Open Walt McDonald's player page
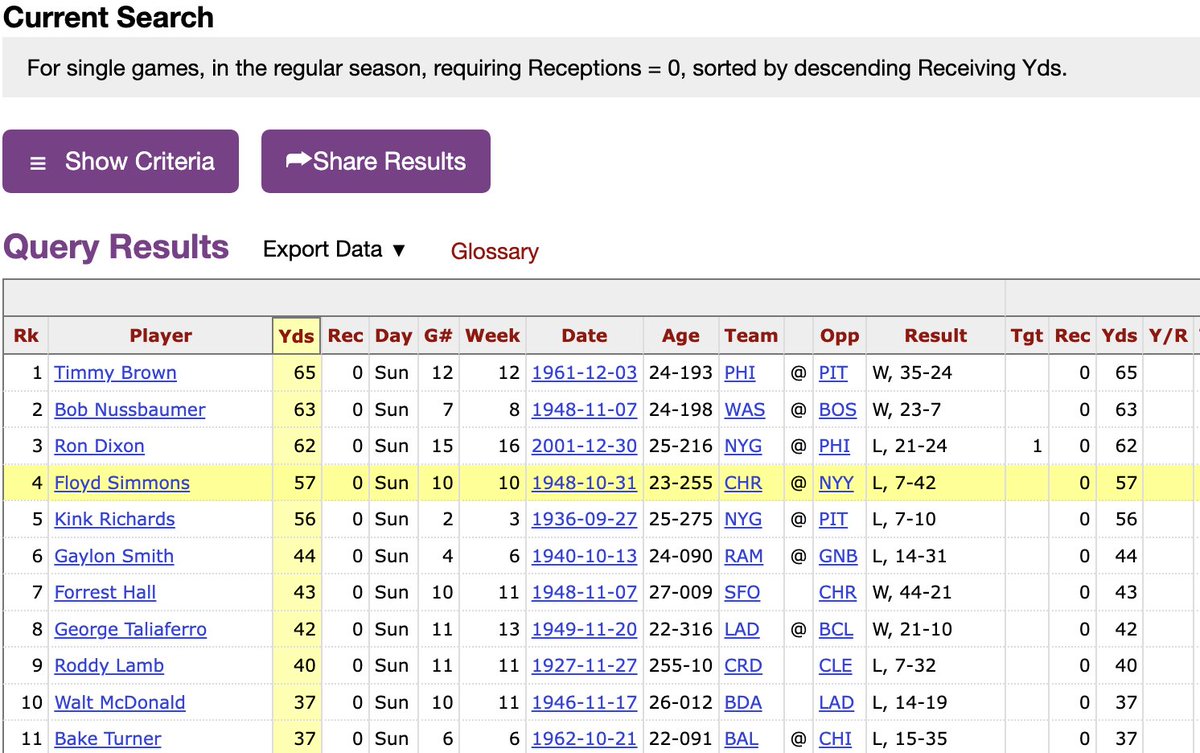Viewport: 1200px width, 753px height. (120, 702)
